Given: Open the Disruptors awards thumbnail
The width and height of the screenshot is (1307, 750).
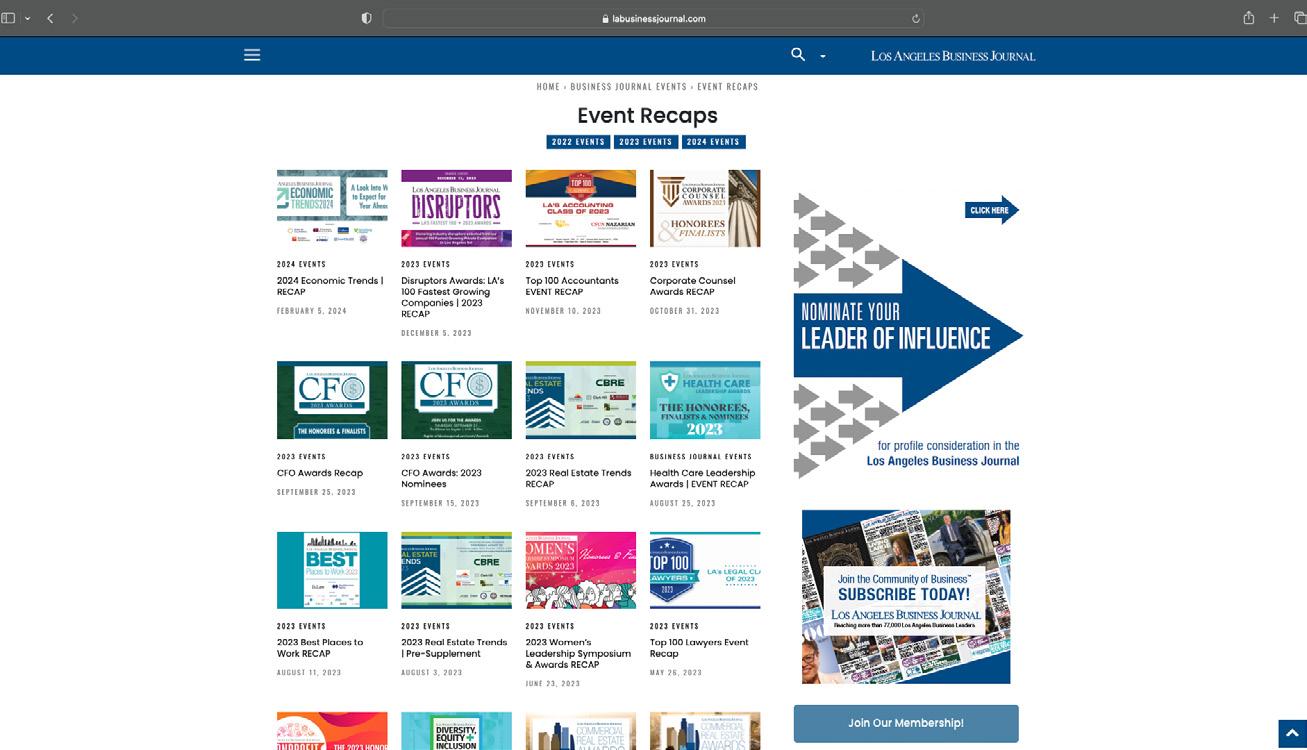Looking at the screenshot, I should pos(456,208).
